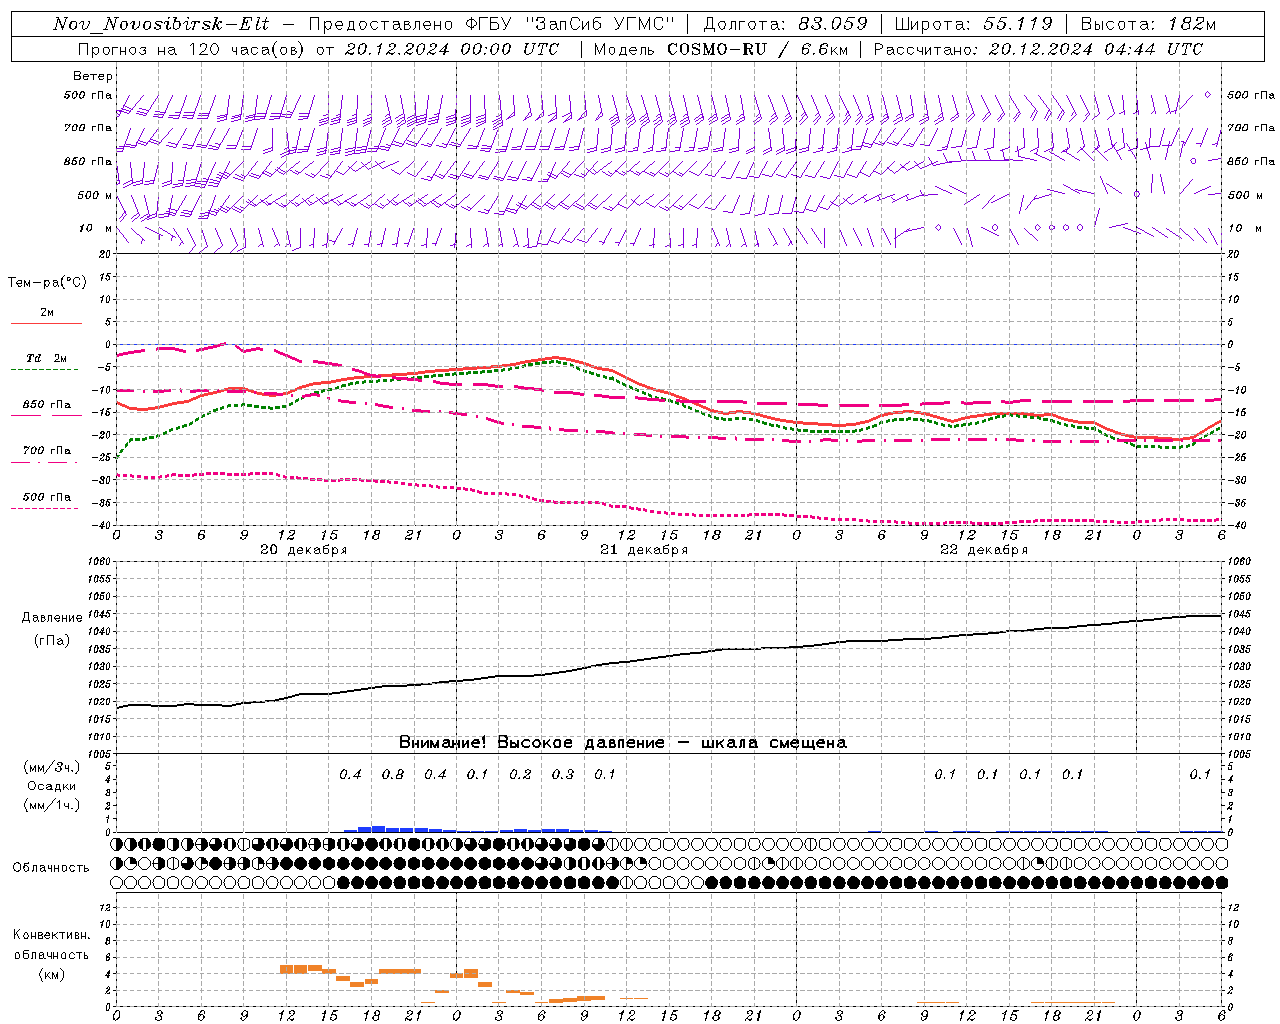Click the dashed line sample under Td 2м
Screen dimensions: 1280x1024
tap(44, 369)
